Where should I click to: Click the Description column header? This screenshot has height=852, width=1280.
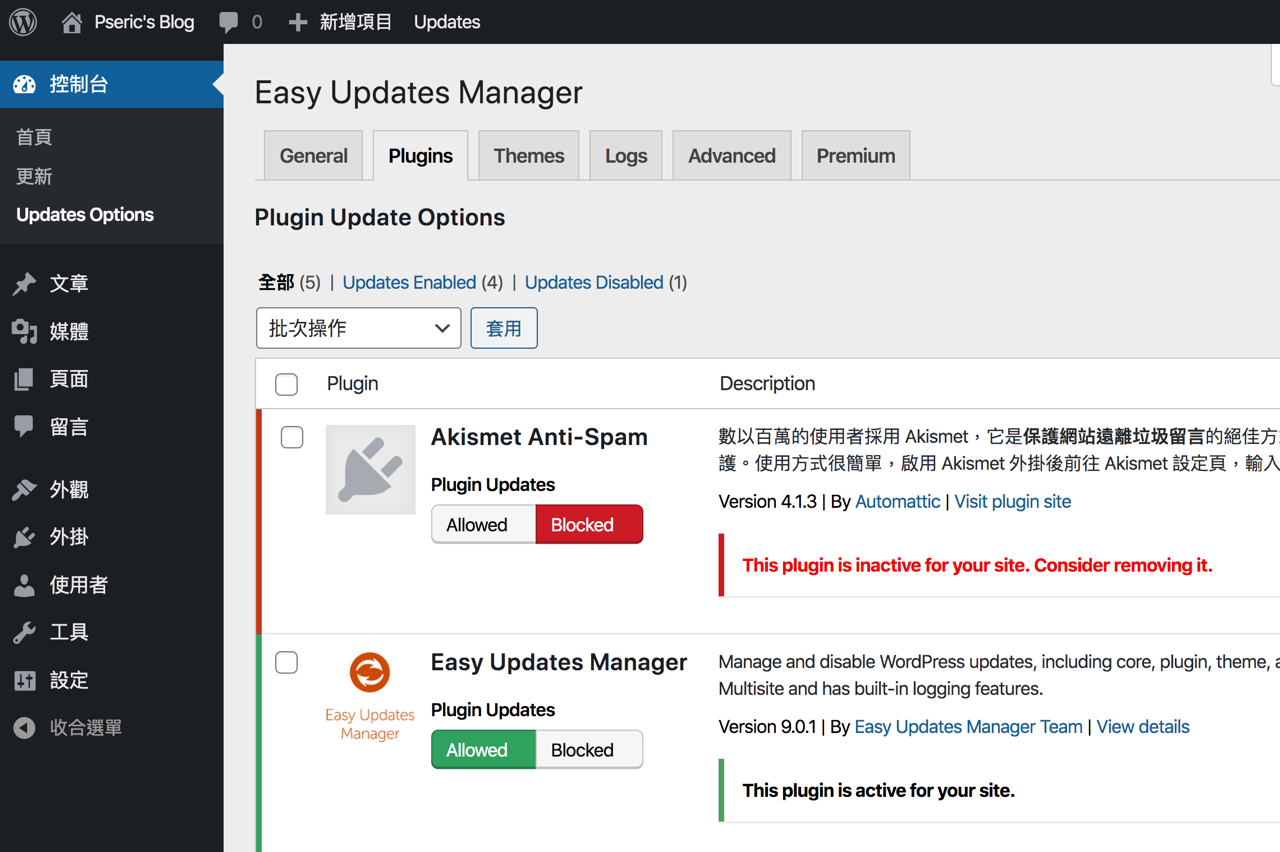tap(767, 384)
